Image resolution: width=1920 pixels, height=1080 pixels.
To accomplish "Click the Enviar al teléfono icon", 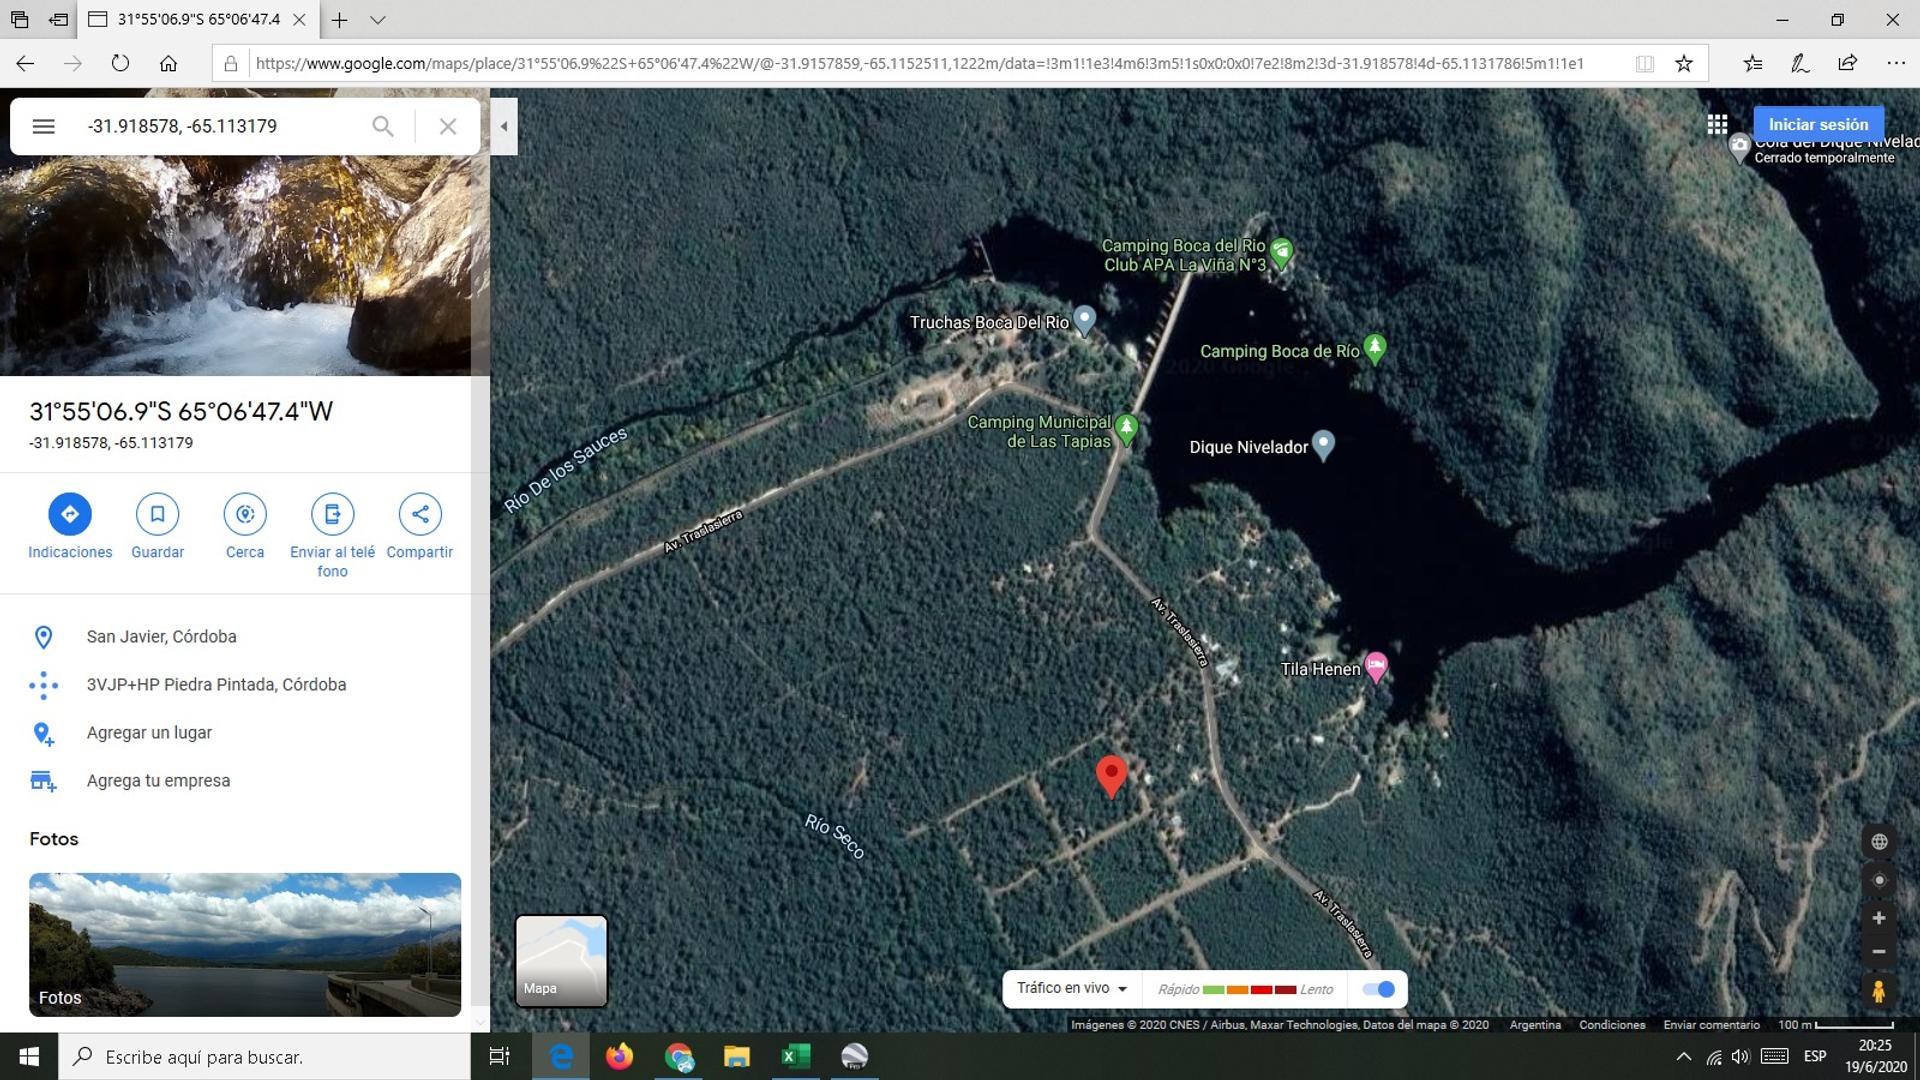I will coord(332,514).
